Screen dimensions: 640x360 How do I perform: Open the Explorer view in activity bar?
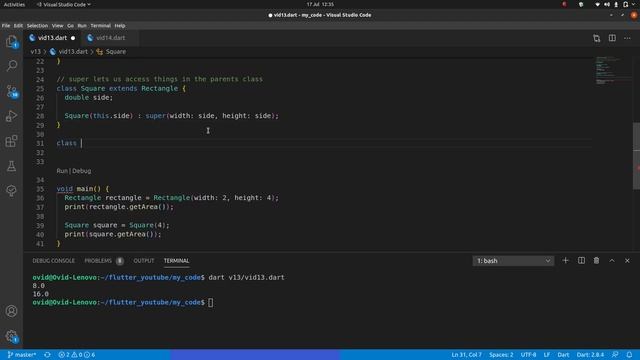coord(11,41)
